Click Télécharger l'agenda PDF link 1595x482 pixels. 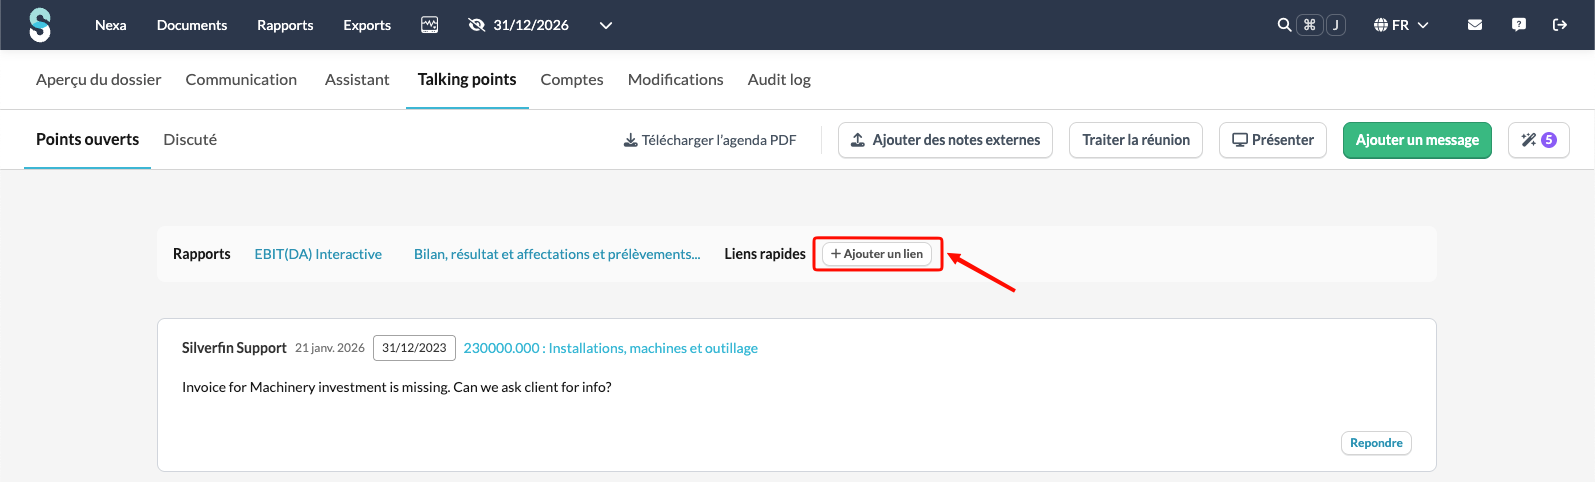(x=710, y=140)
